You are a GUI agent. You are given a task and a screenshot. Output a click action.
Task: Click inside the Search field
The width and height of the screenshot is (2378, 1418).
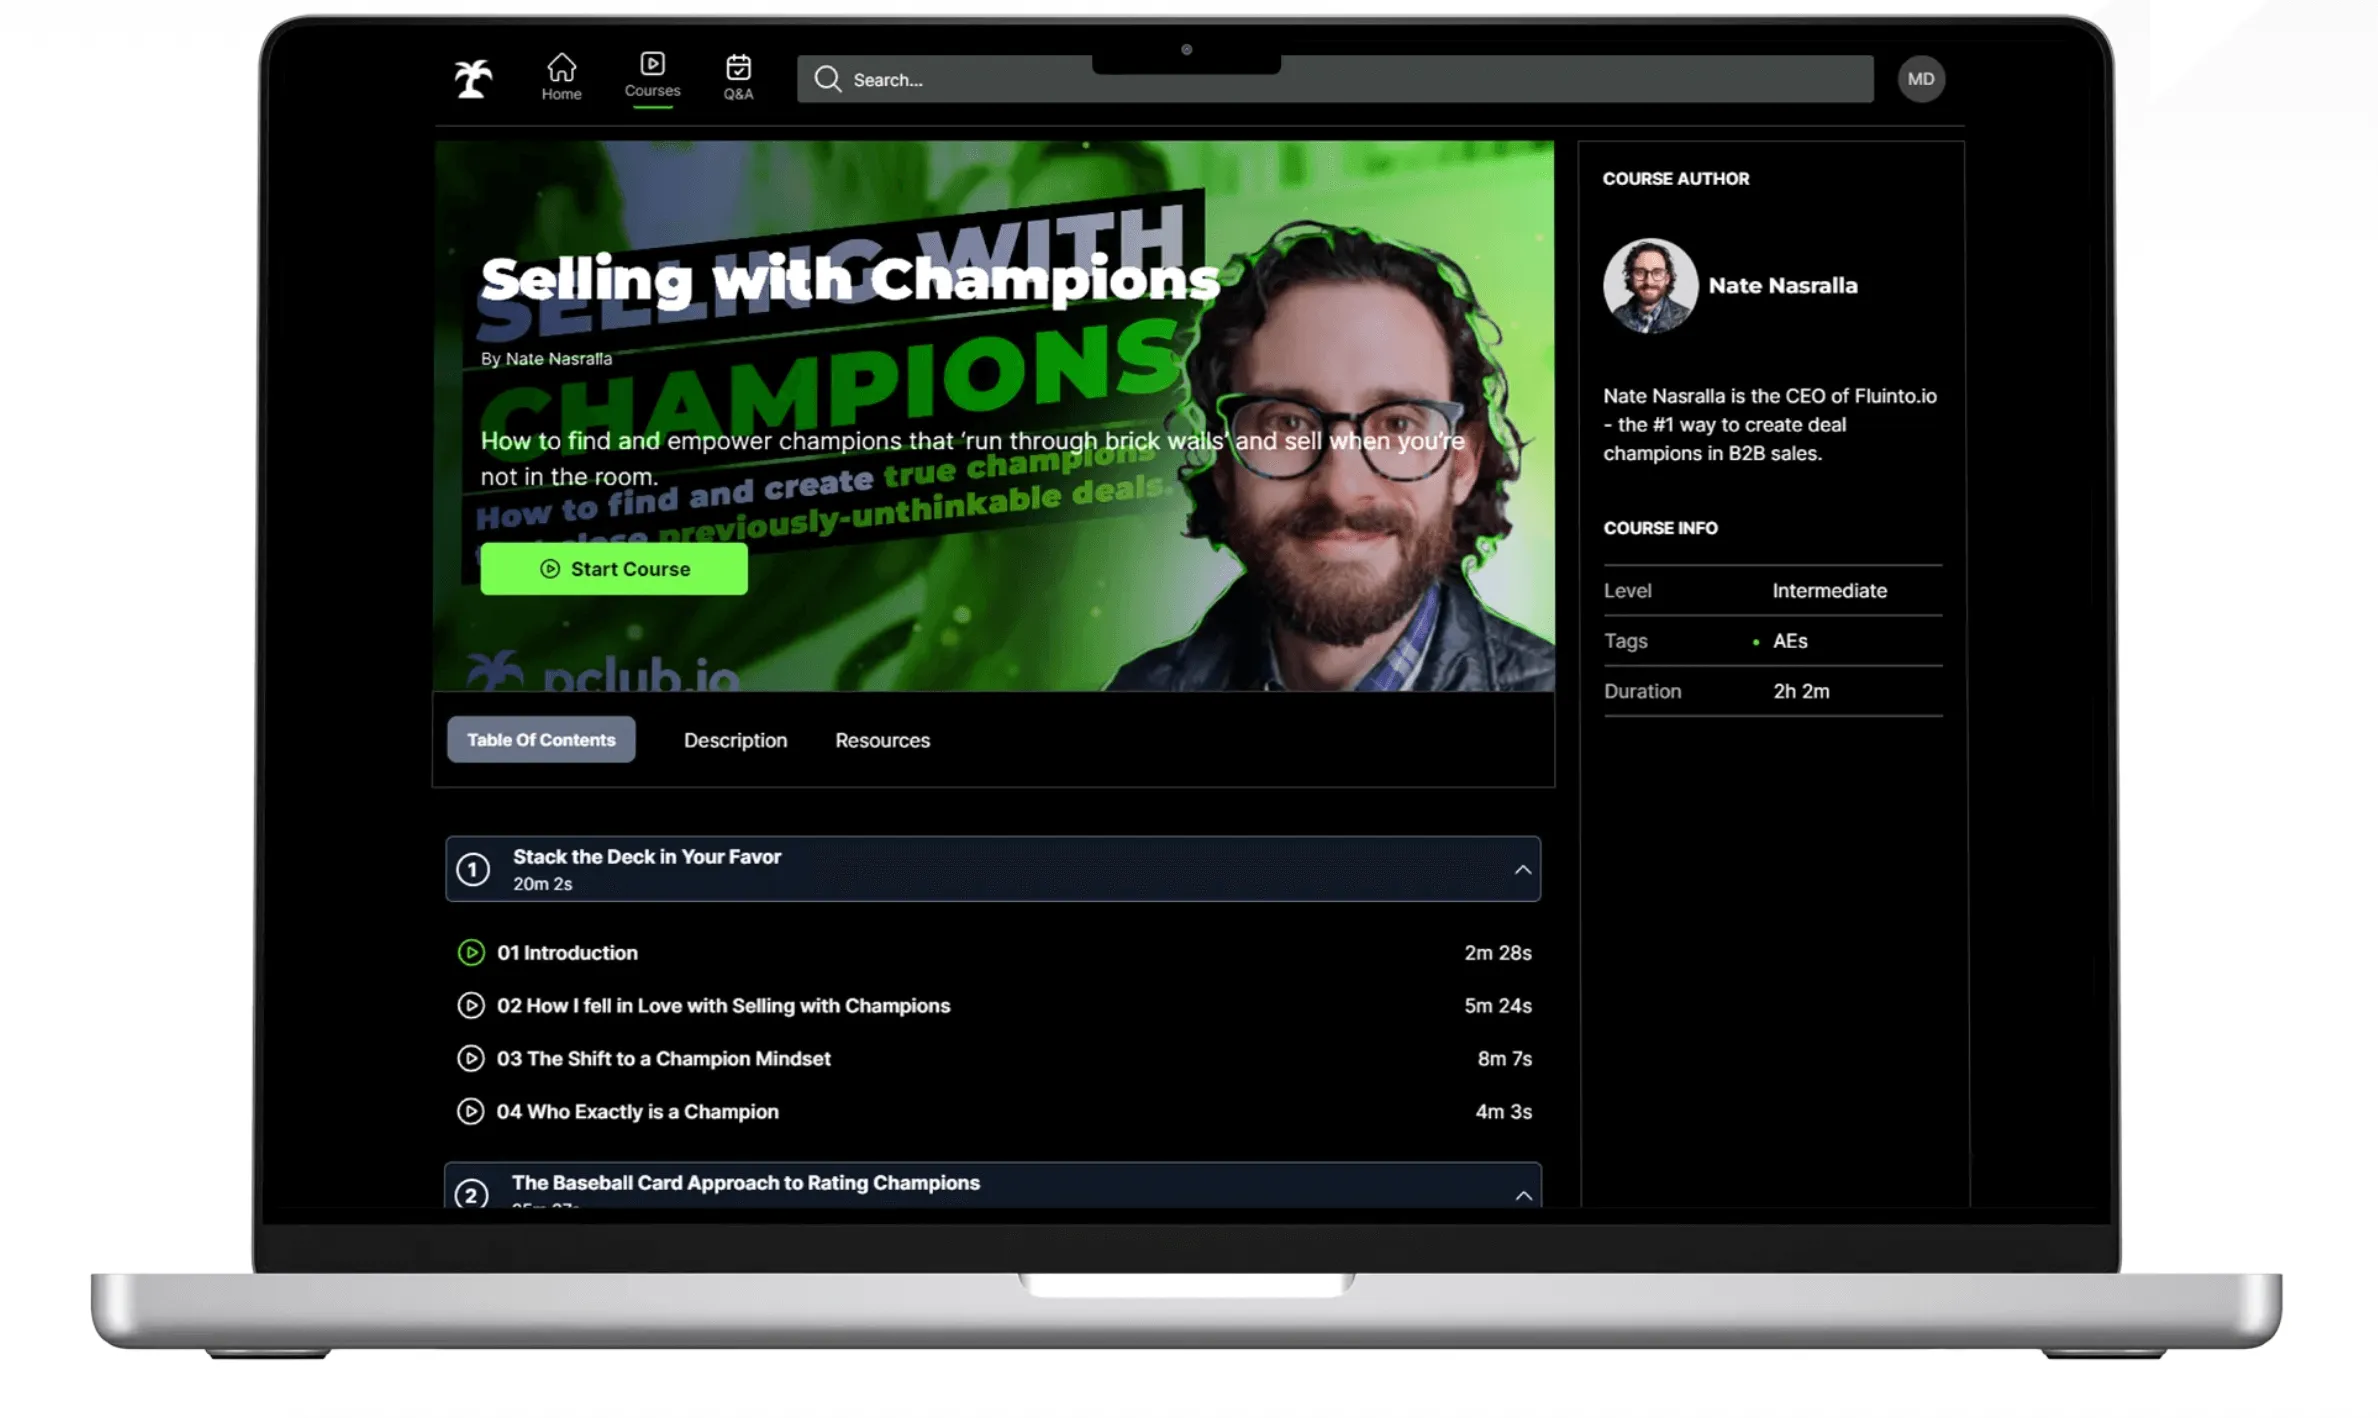click(x=1334, y=79)
